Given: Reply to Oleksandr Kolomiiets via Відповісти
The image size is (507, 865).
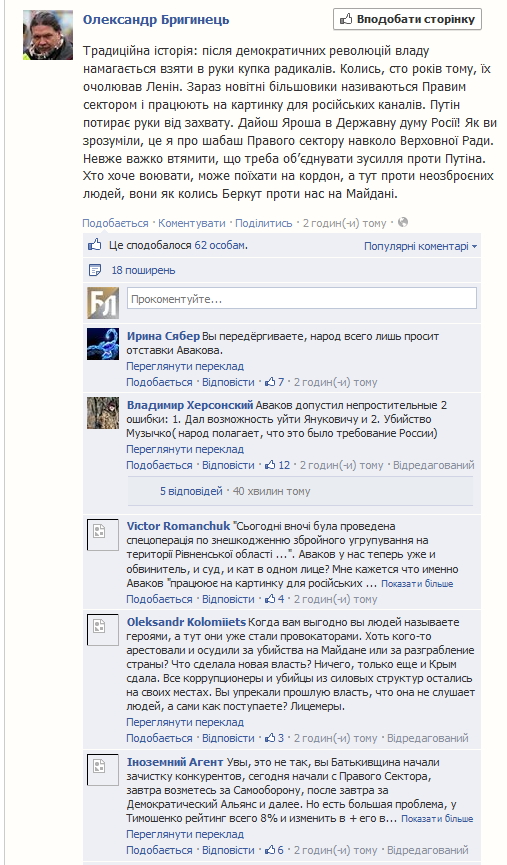Looking at the screenshot, I should pyautogui.click(x=228, y=738).
